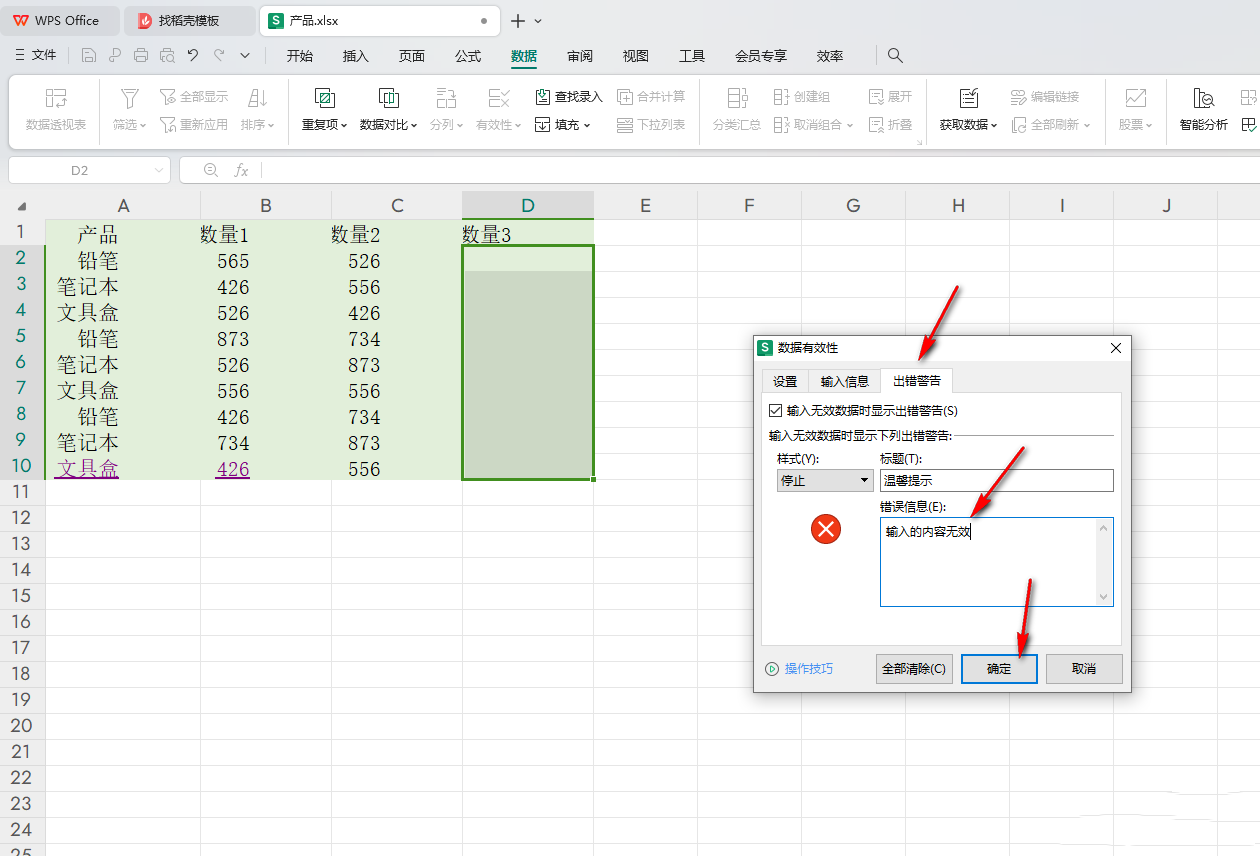
Task: Click the 展开 expand outline button
Action: tap(890, 97)
